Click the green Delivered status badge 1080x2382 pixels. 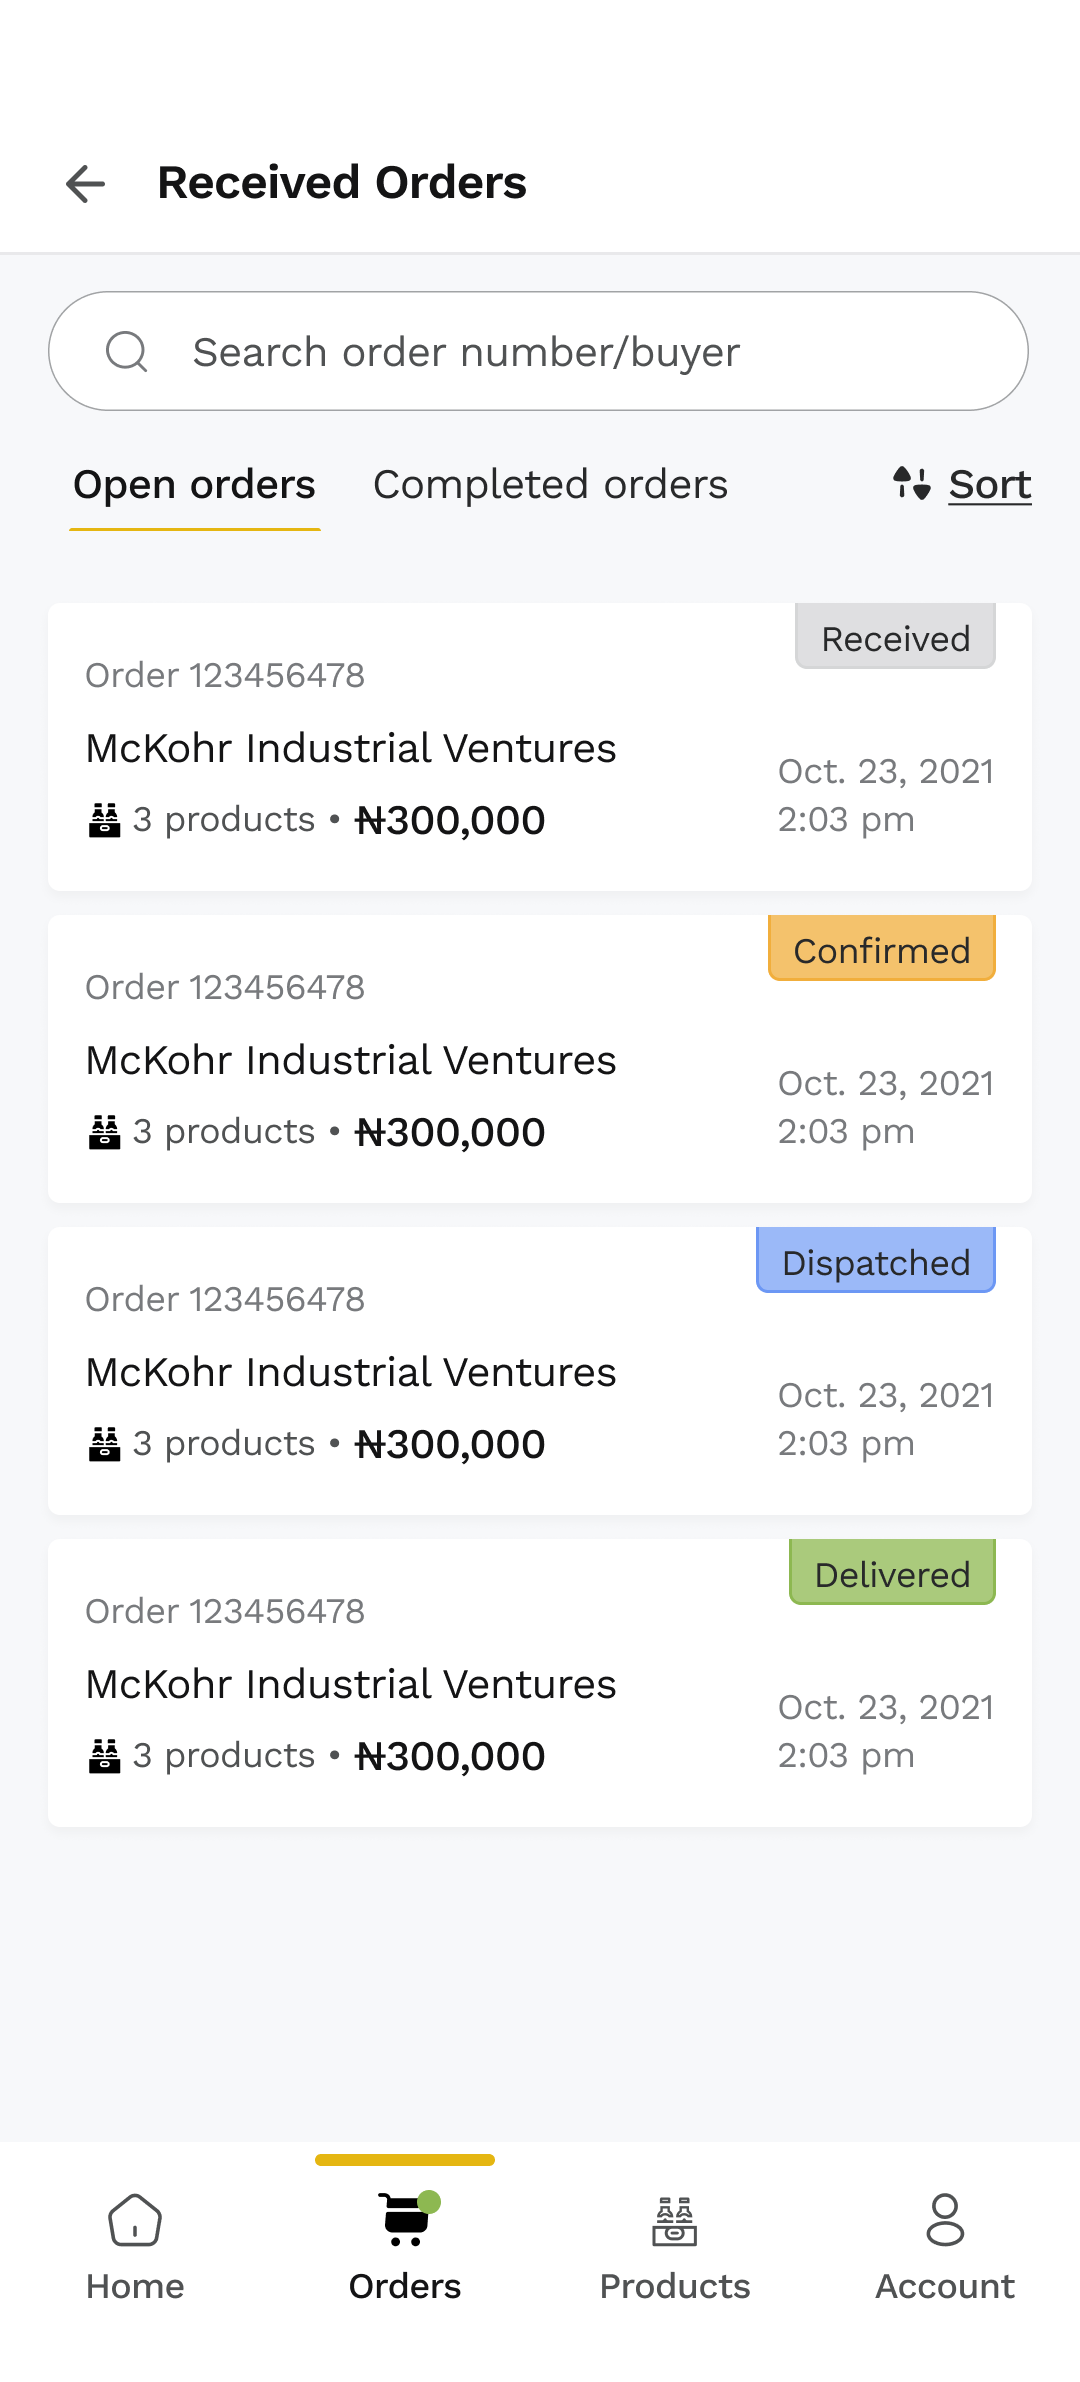[x=892, y=1574]
